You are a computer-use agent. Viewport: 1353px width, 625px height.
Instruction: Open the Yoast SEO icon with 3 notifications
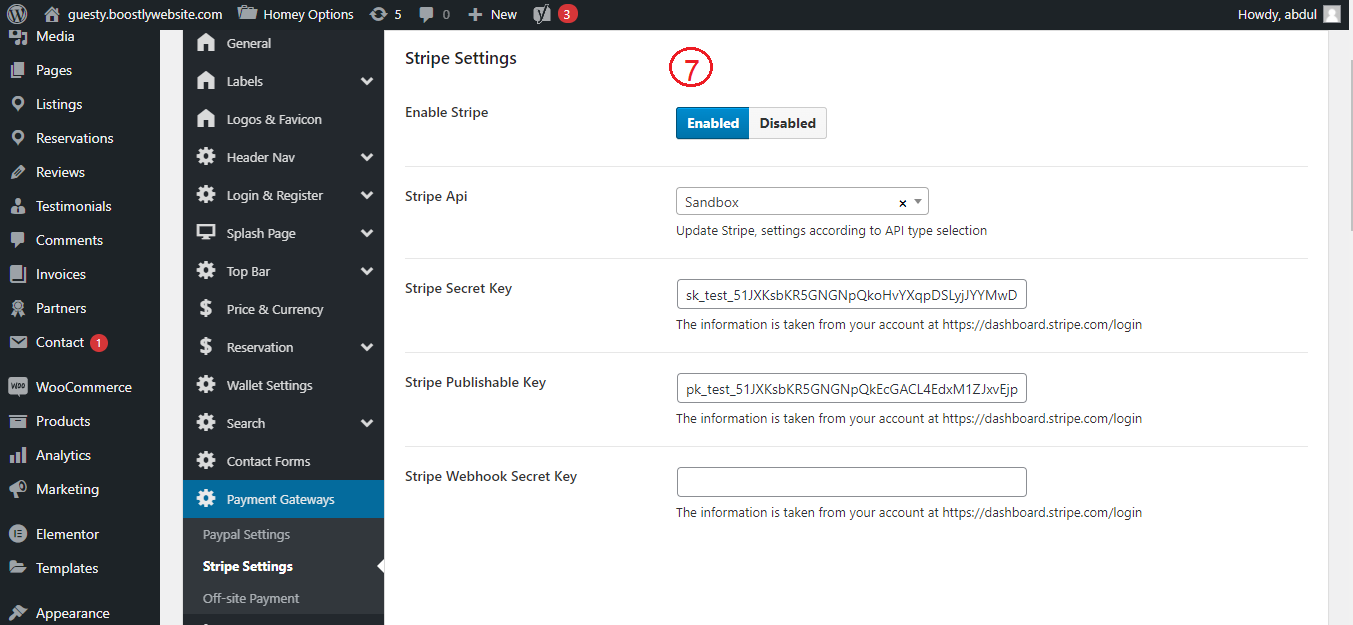pos(542,14)
